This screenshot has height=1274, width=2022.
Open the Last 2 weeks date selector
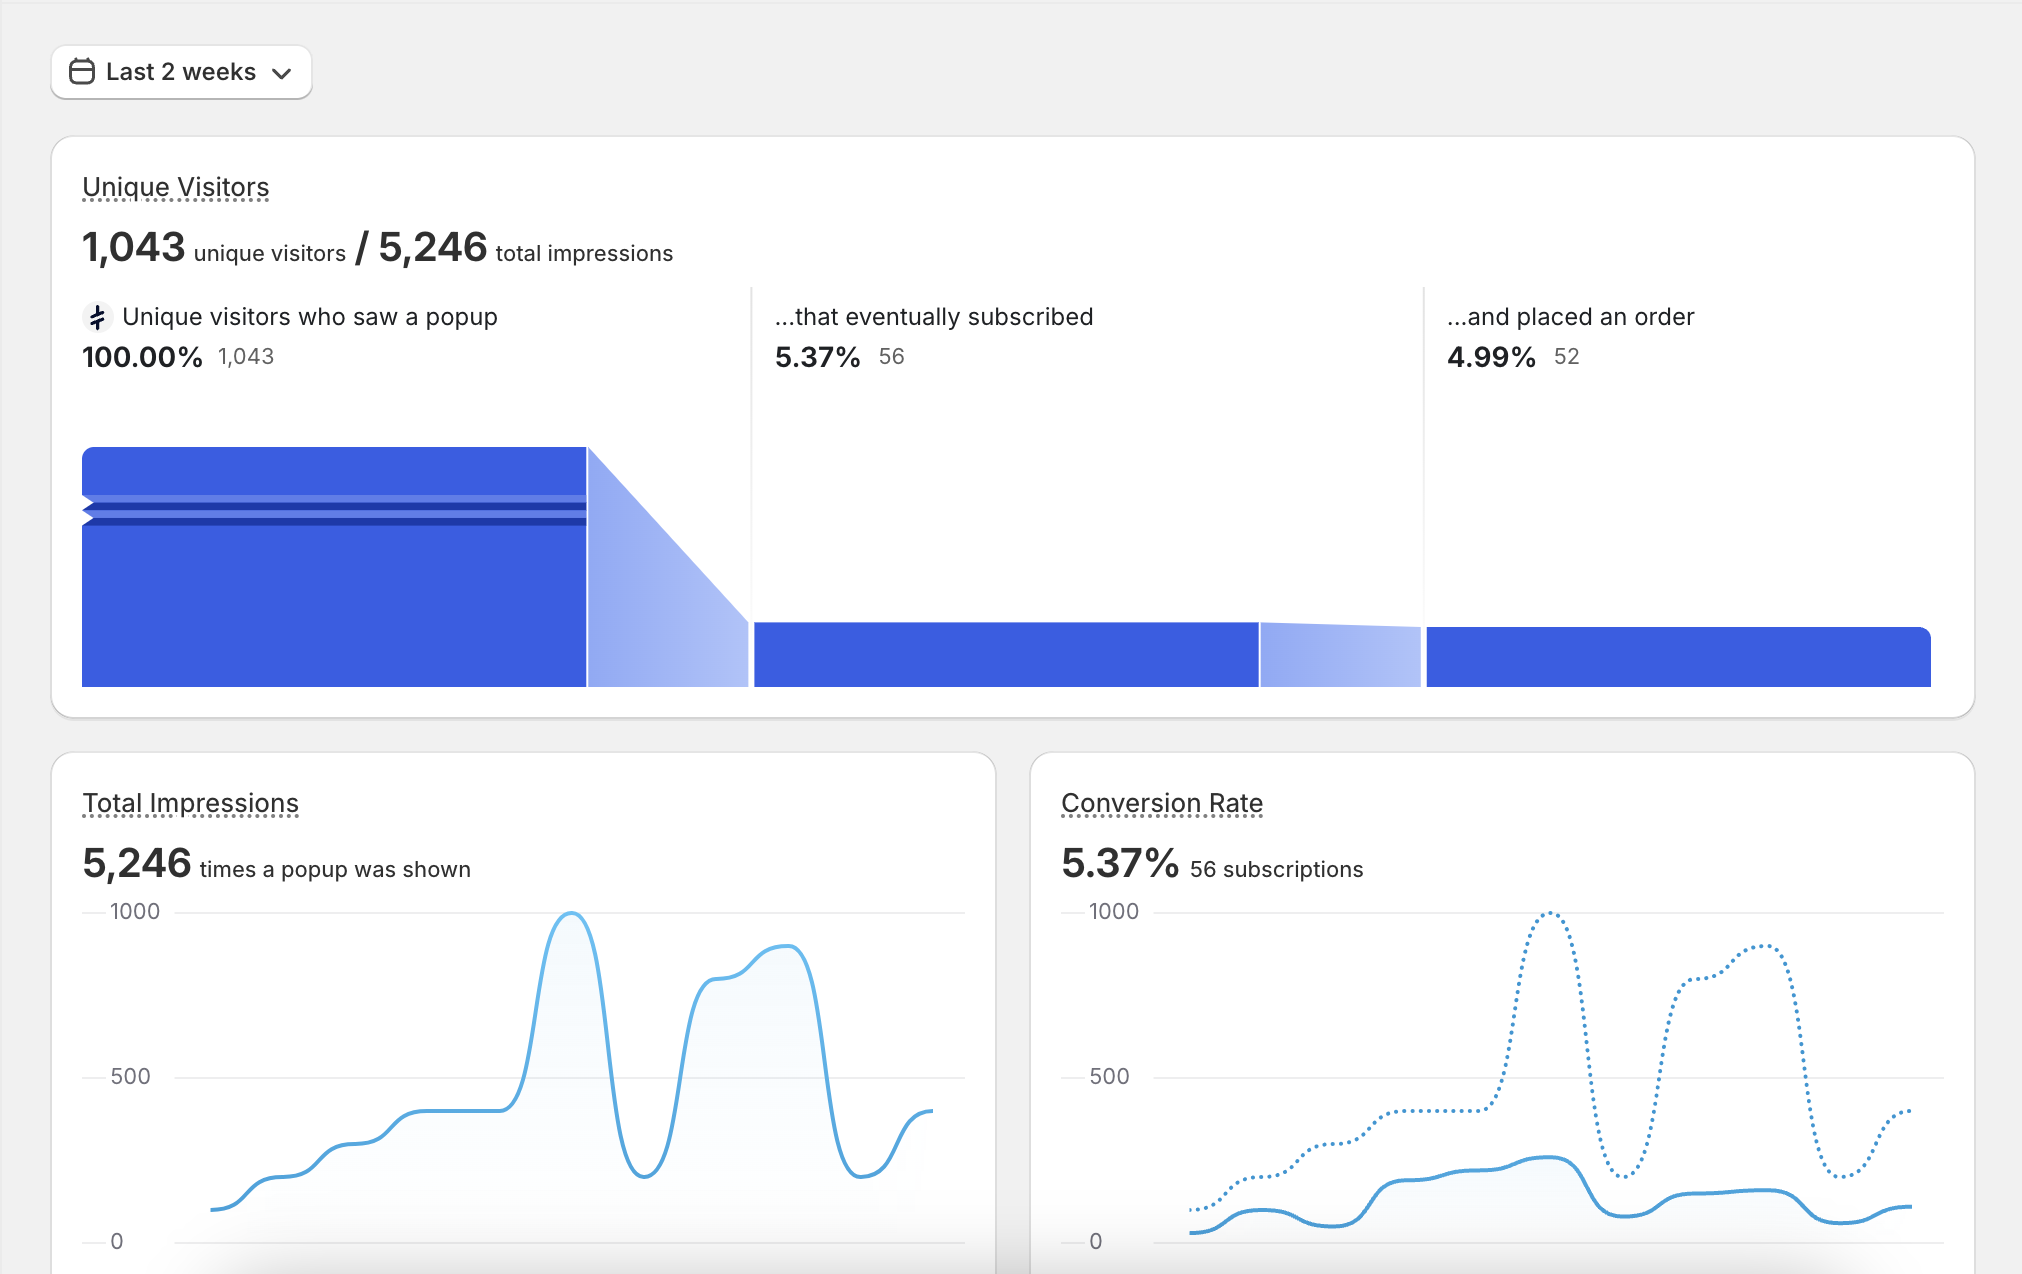pyautogui.click(x=180, y=71)
